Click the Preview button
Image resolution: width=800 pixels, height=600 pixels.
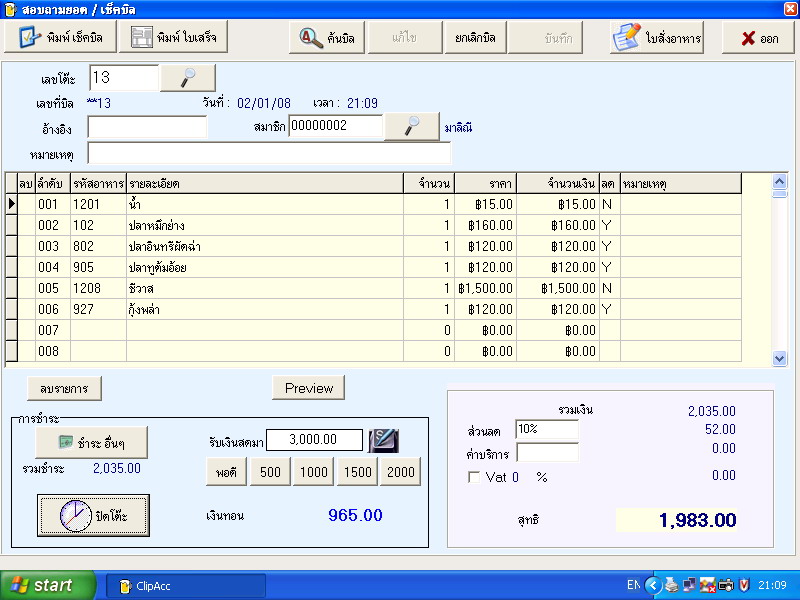pyautogui.click(x=308, y=387)
